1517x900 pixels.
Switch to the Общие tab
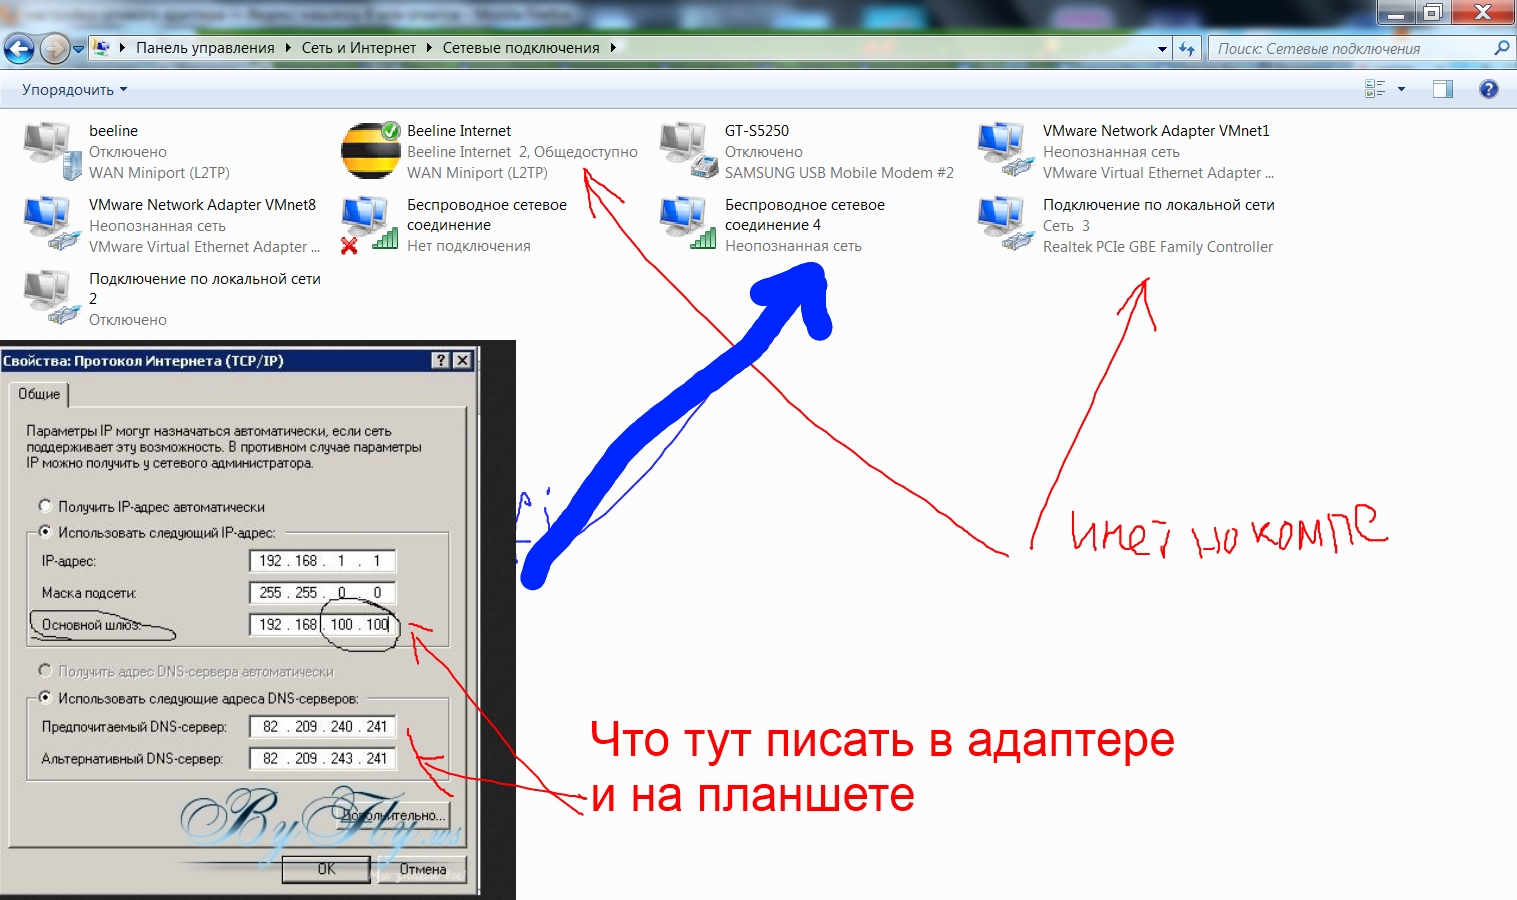click(x=39, y=394)
